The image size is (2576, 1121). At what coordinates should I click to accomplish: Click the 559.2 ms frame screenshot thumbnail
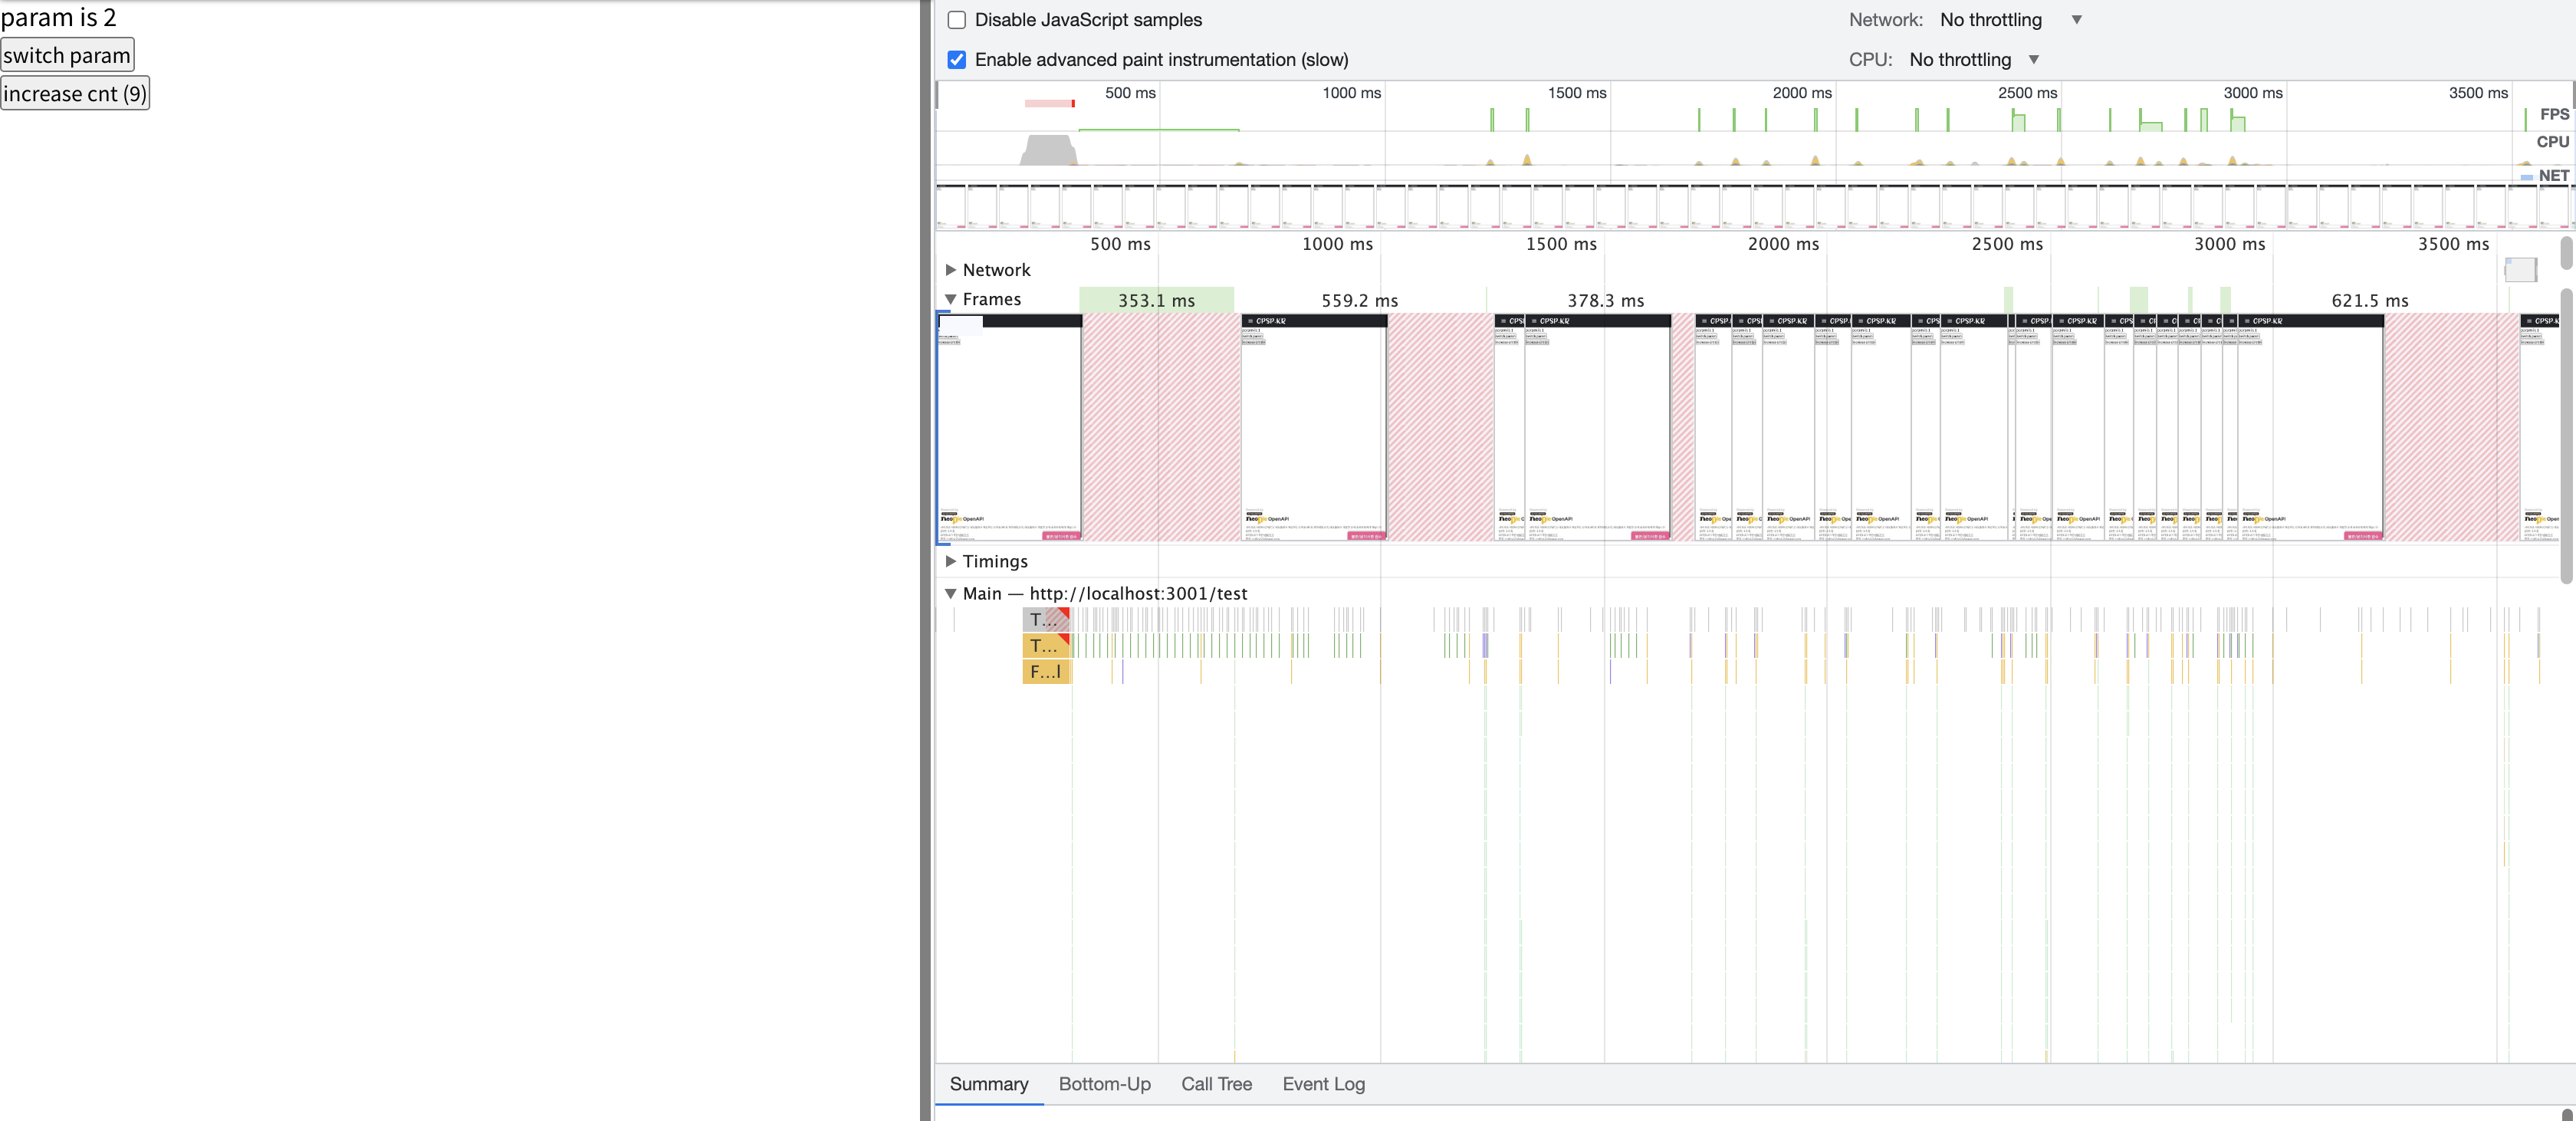tap(1313, 428)
